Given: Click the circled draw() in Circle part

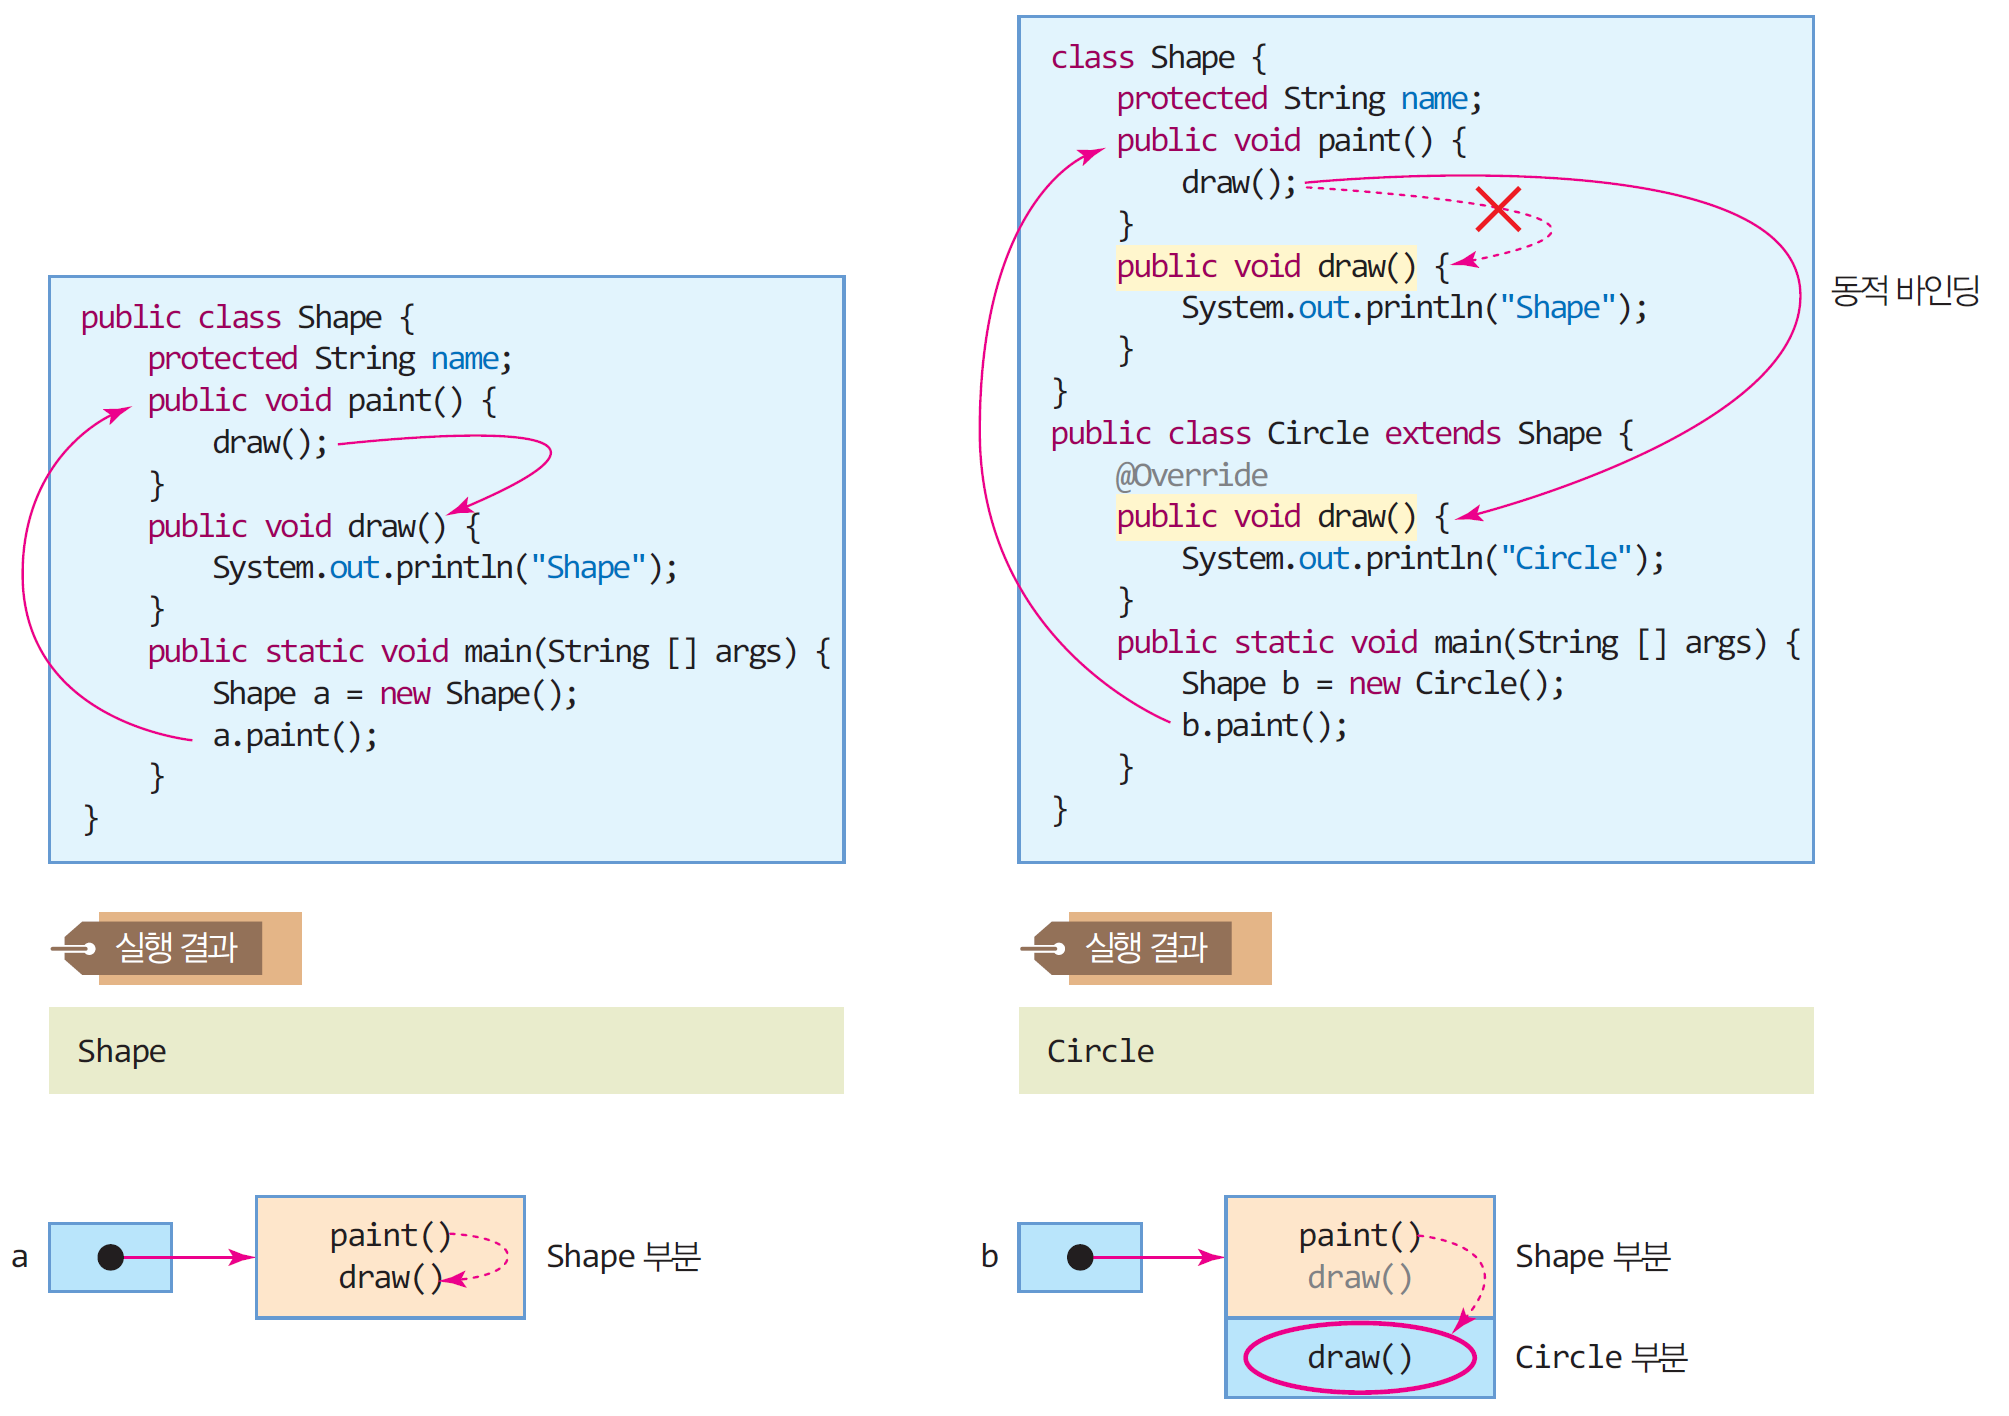Looking at the screenshot, I should click(x=1359, y=1357).
